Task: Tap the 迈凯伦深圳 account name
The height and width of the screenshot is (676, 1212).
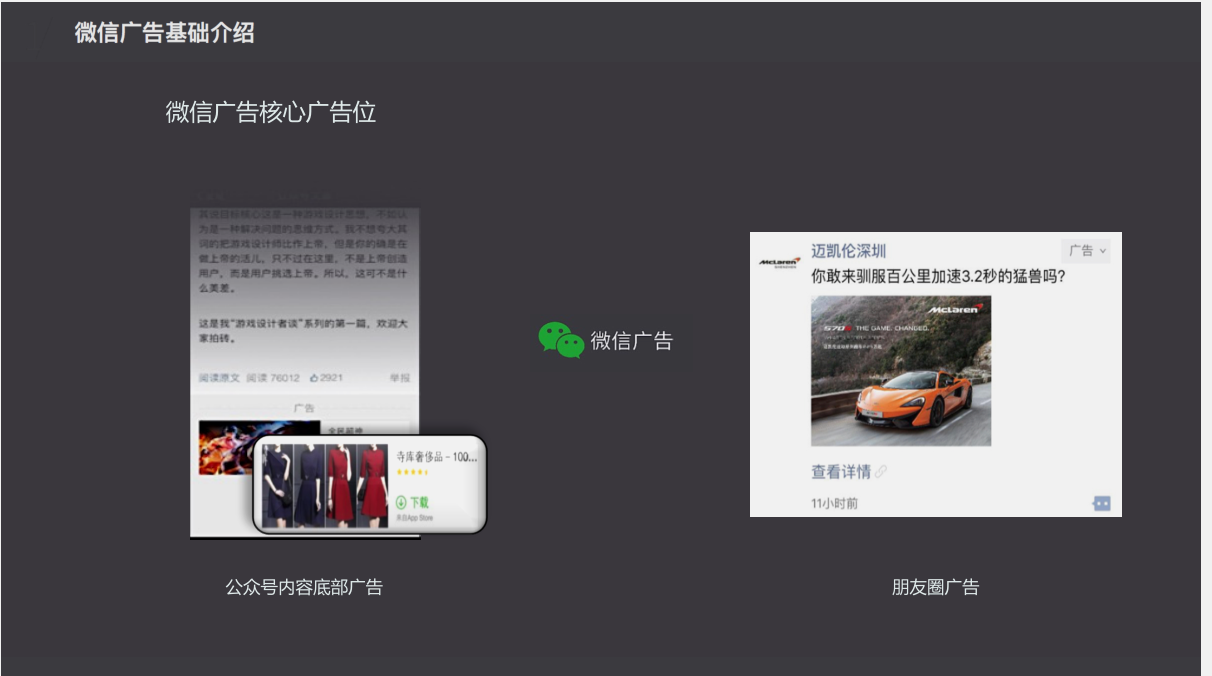Action: [x=848, y=250]
